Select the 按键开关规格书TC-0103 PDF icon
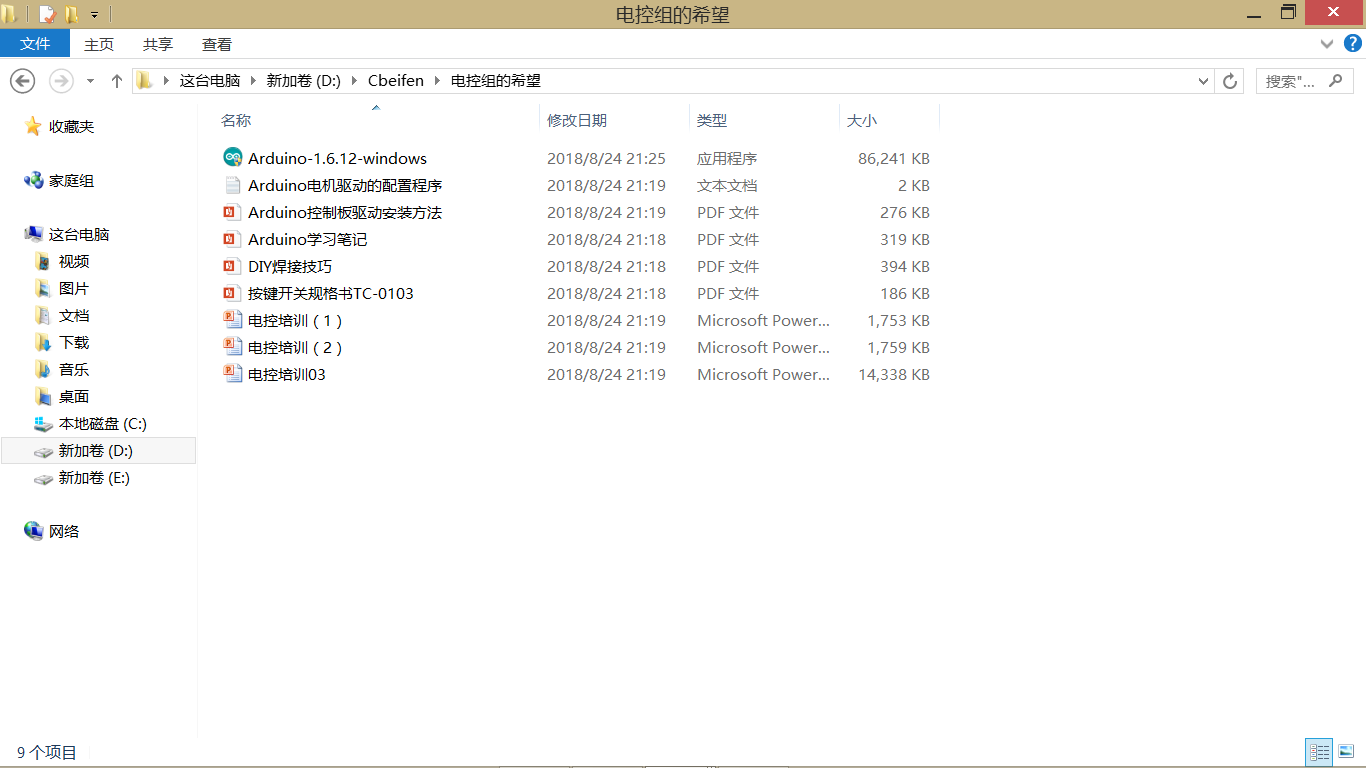1366x768 pixels. tap(233, 293)
